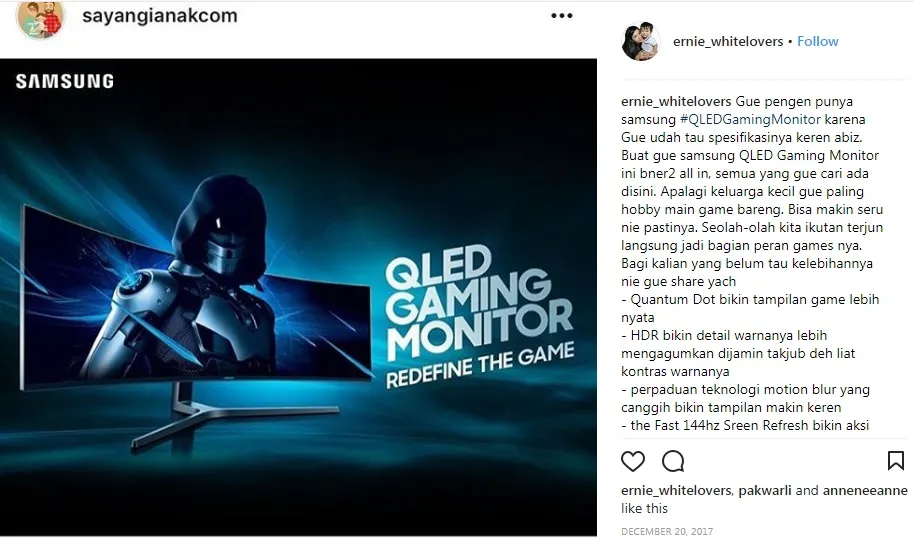This screenshot has width=914, height=544.
Task: View anneneeanne profile from likes list
Action: [865, 491]
